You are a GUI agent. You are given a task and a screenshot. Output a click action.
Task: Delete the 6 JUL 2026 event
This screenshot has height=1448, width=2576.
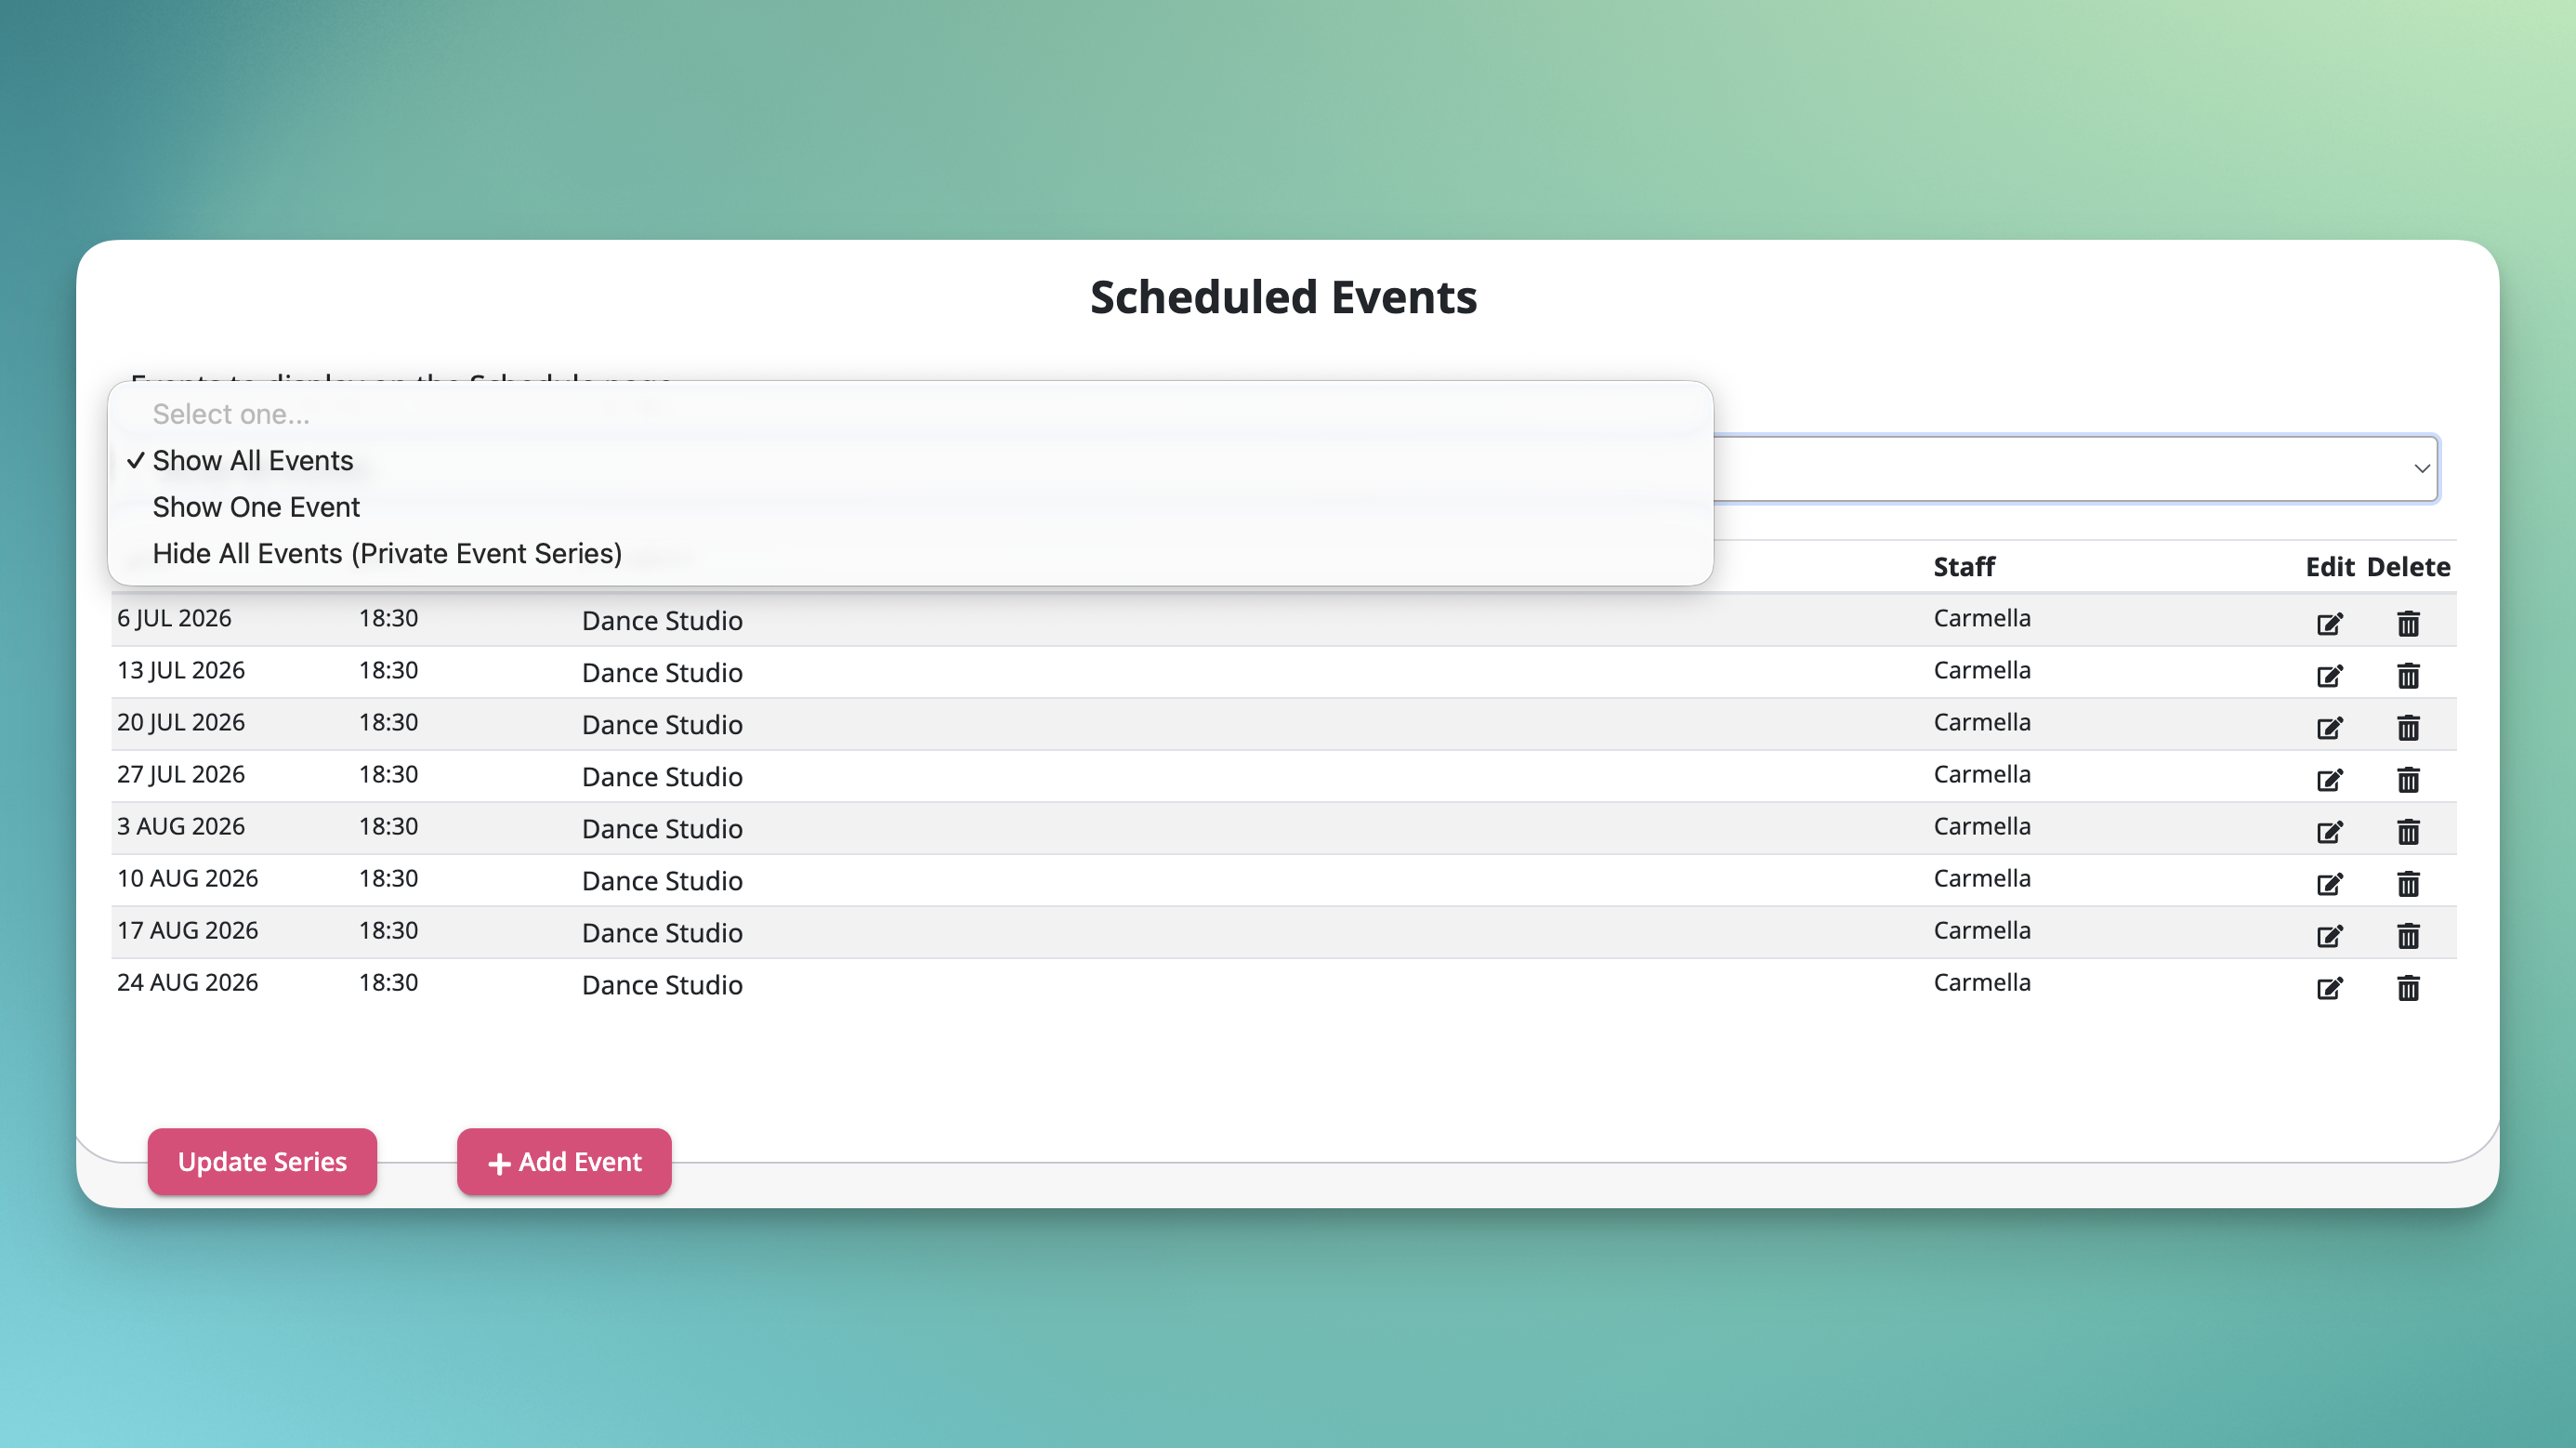tap(2408, 624)
